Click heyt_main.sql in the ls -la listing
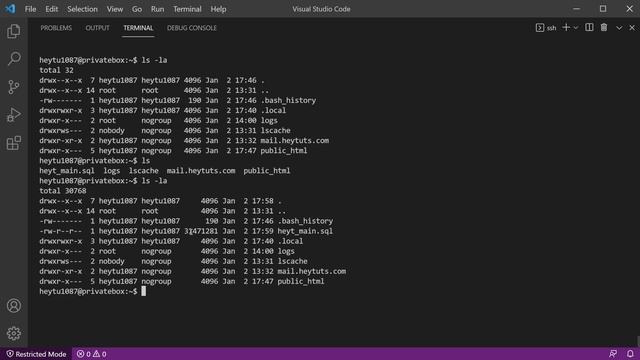 coord(305,231)
